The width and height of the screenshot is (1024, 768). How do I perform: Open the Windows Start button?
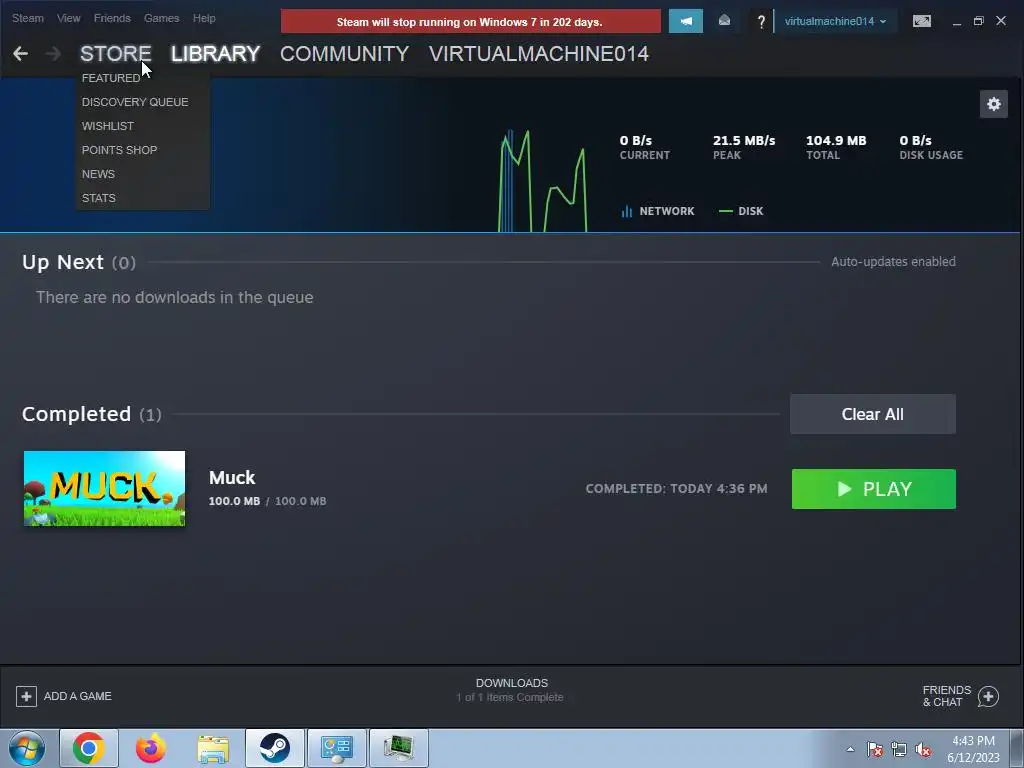pyautogui.click(x=26, y=748)
